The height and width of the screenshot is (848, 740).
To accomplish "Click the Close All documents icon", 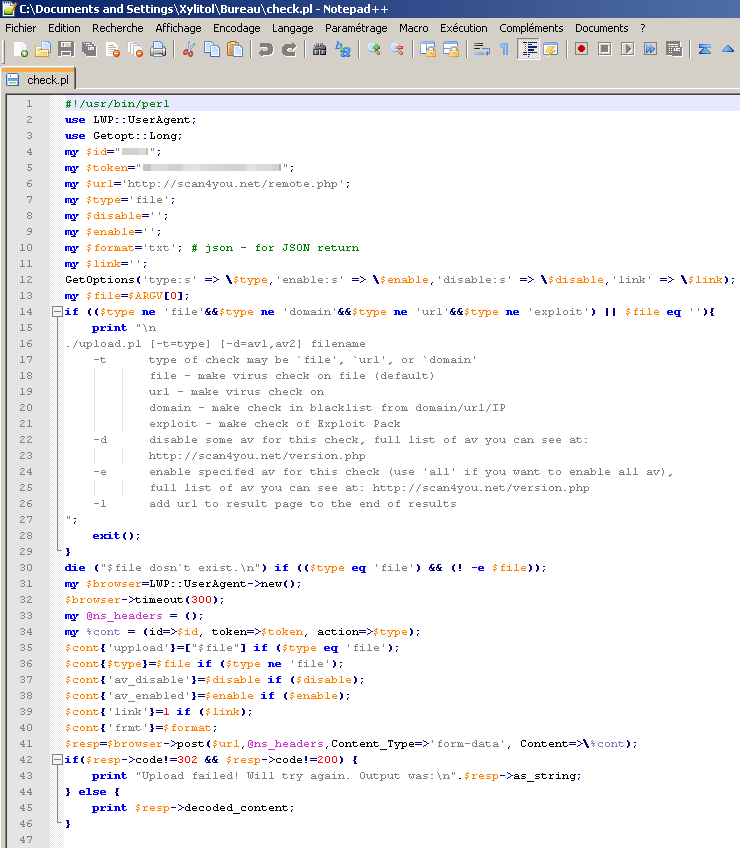I will 135,50.
